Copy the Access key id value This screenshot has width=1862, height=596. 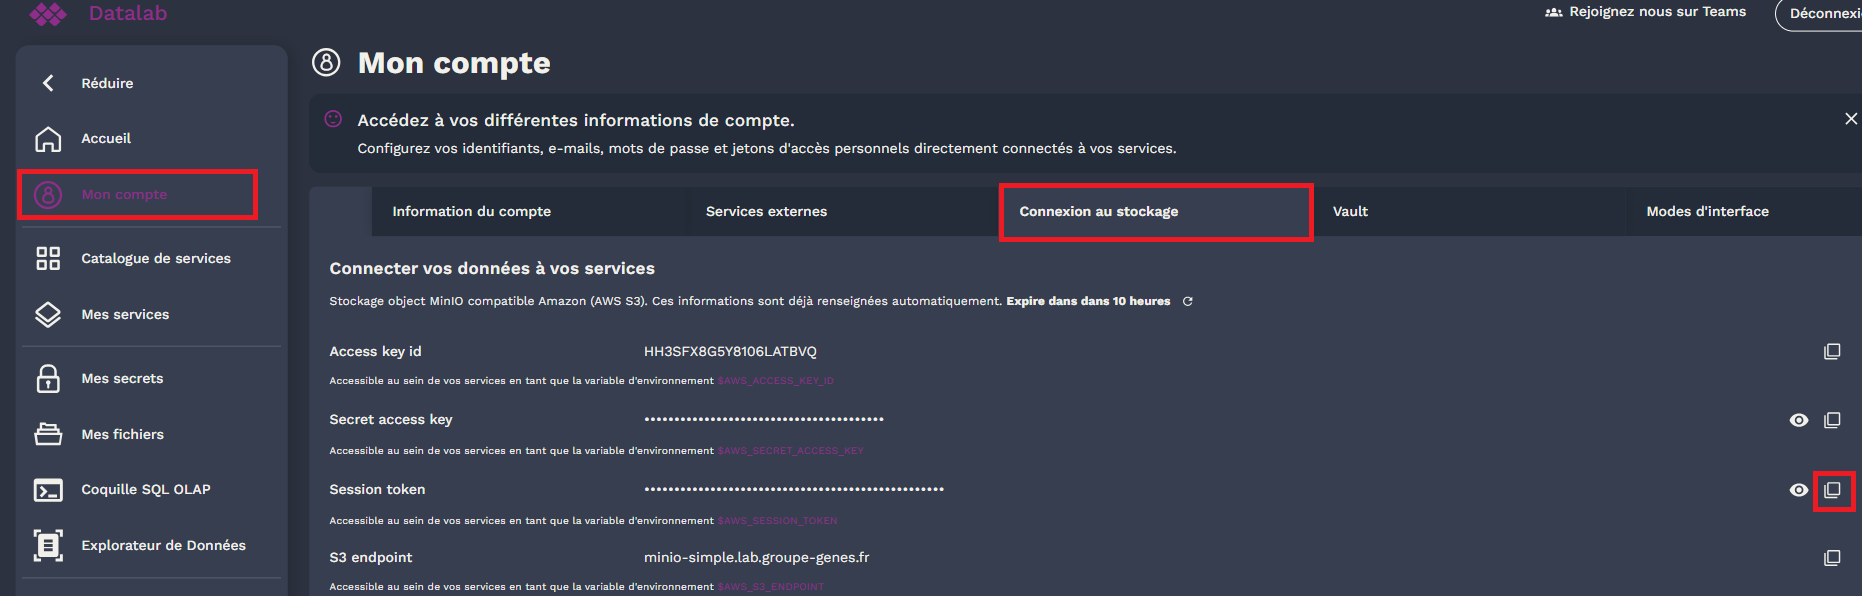coord(1831,352)
